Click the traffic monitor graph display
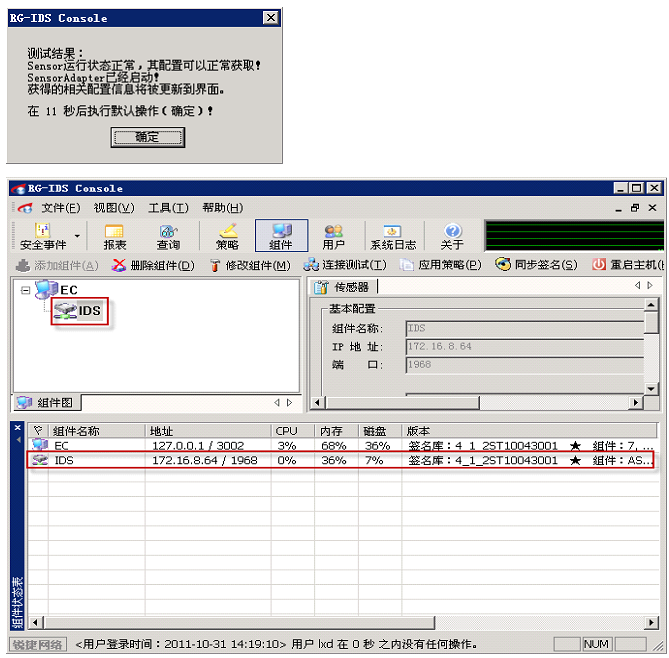669x658 pixels. click(x=574, y=236)
